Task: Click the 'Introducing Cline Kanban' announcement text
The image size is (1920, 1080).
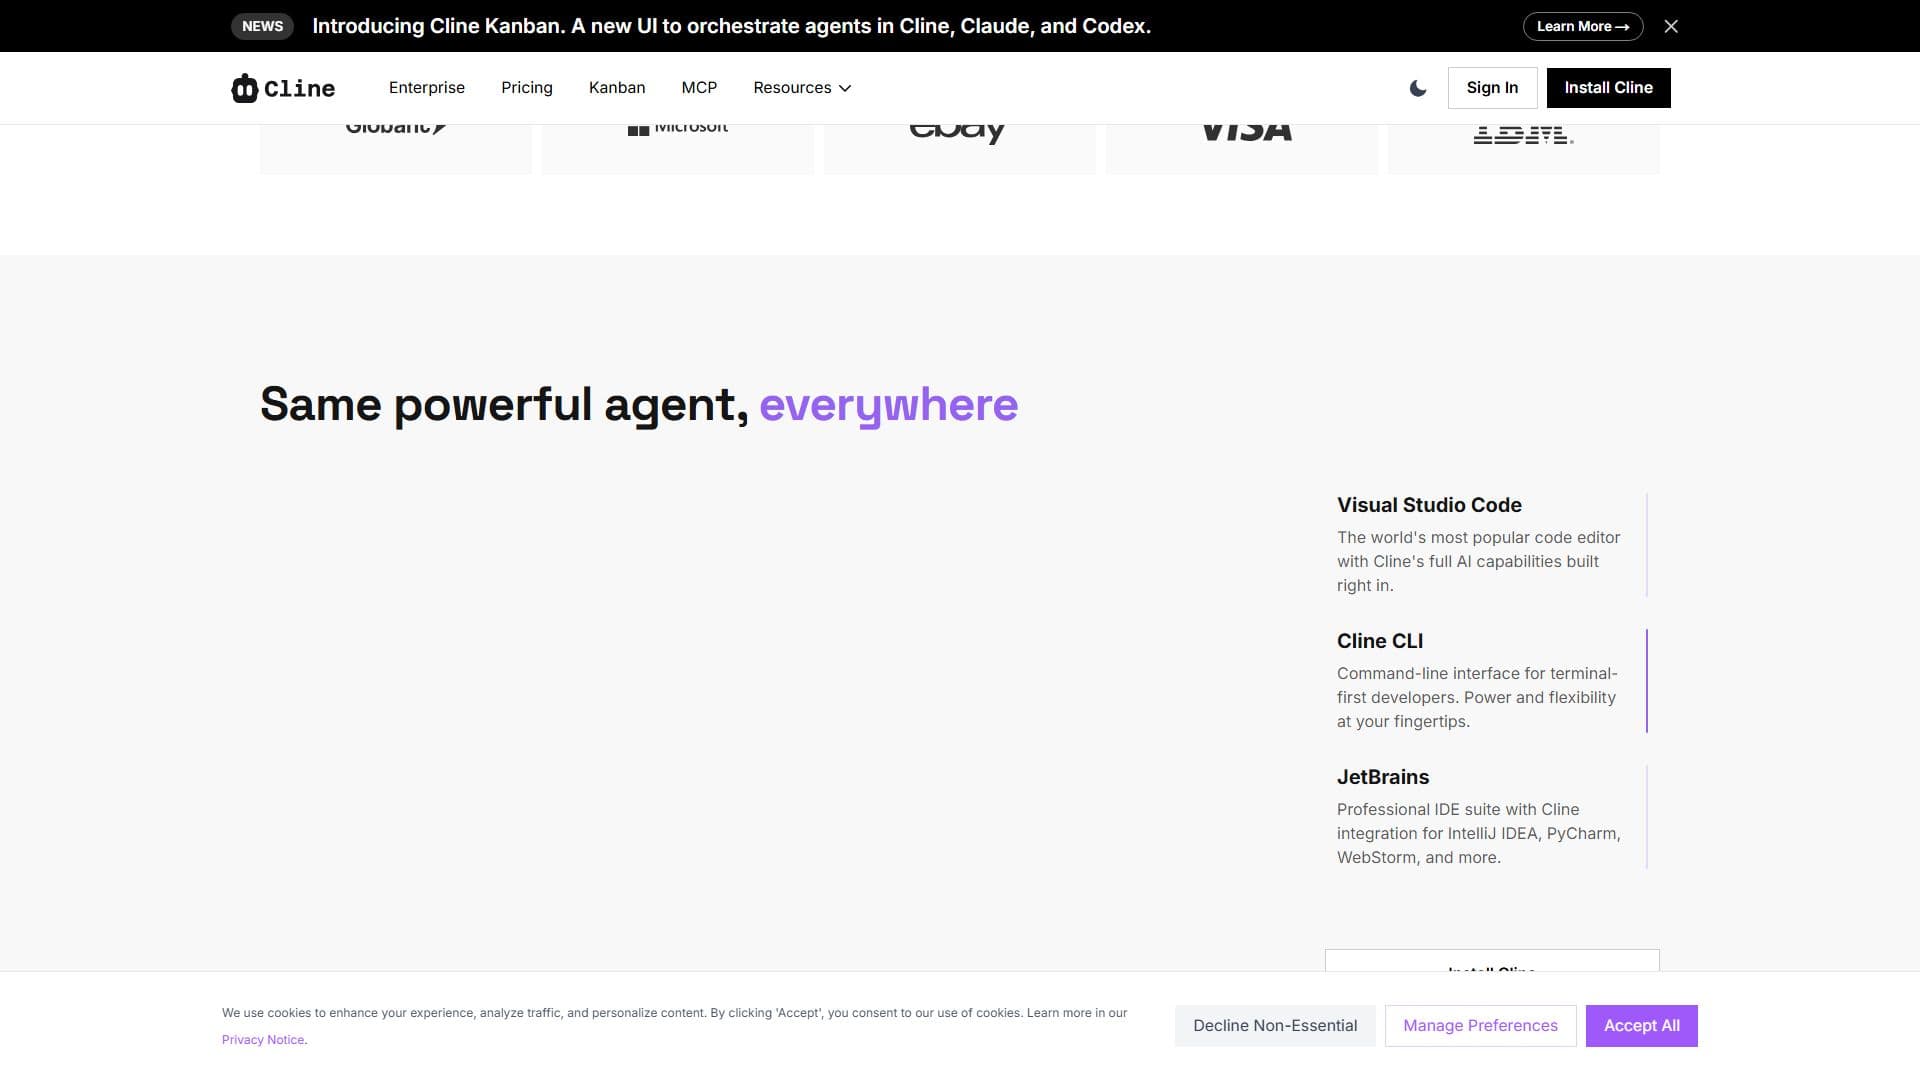Action: pyautogui.click(x=732, y=26)
